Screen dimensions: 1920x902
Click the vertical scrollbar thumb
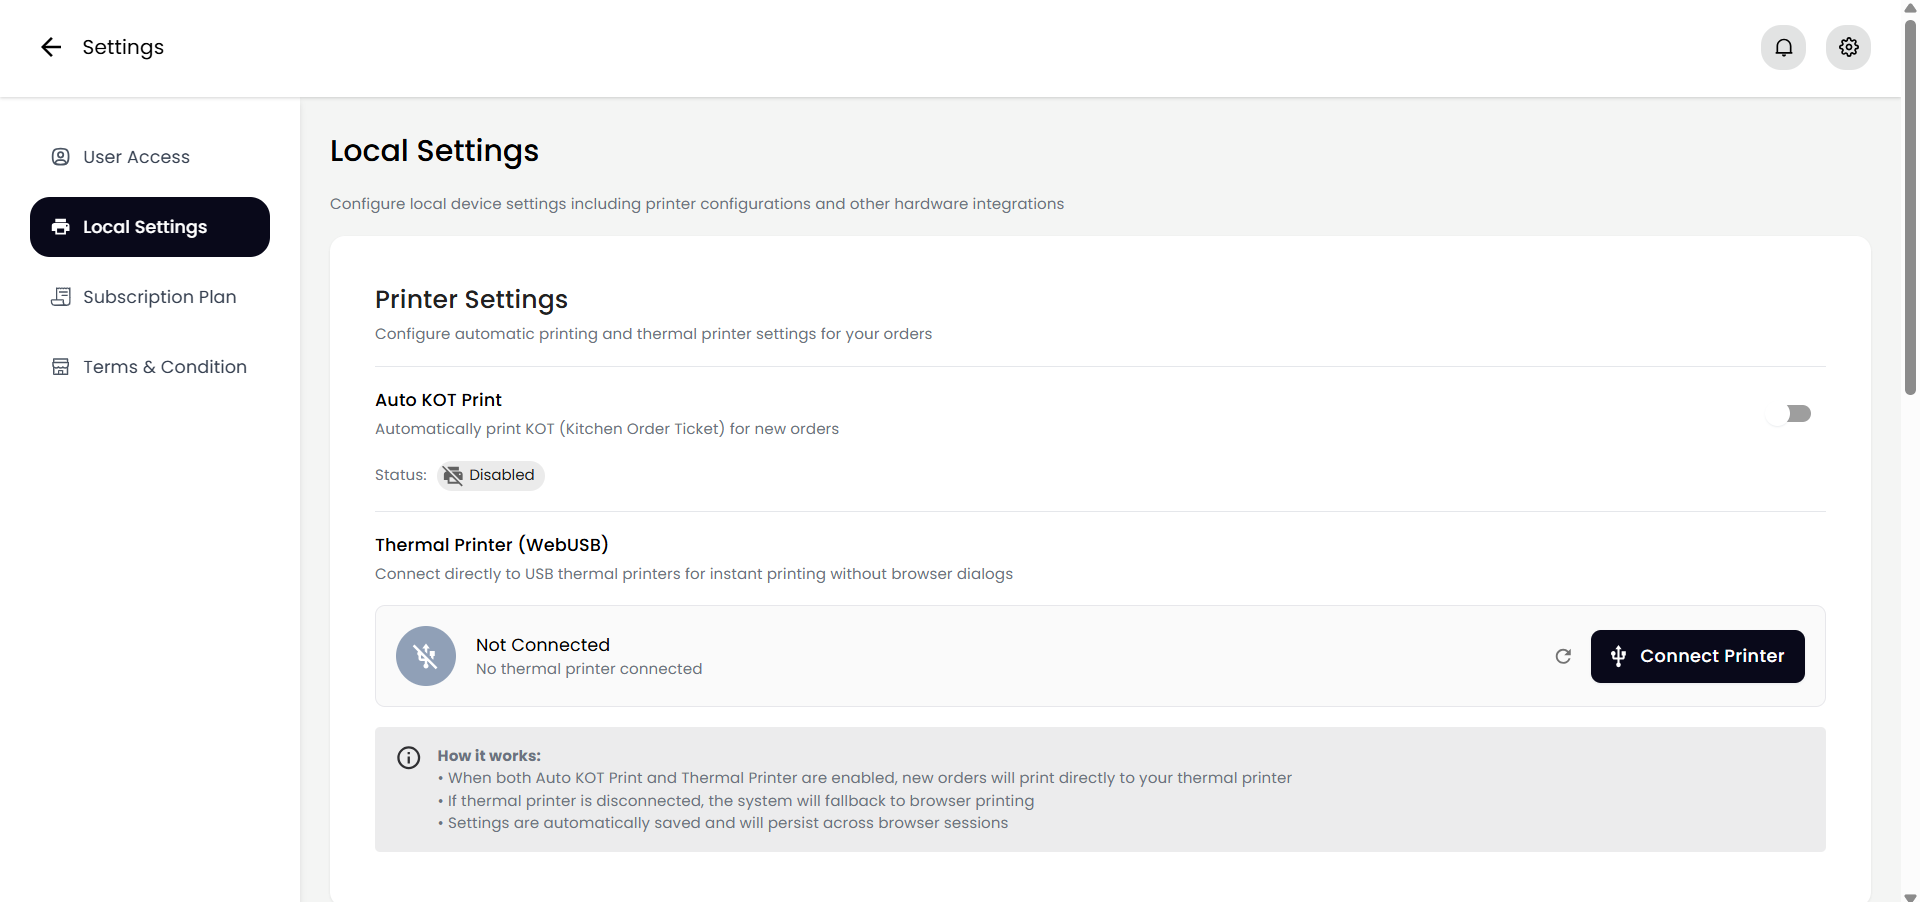point(1910,200)
